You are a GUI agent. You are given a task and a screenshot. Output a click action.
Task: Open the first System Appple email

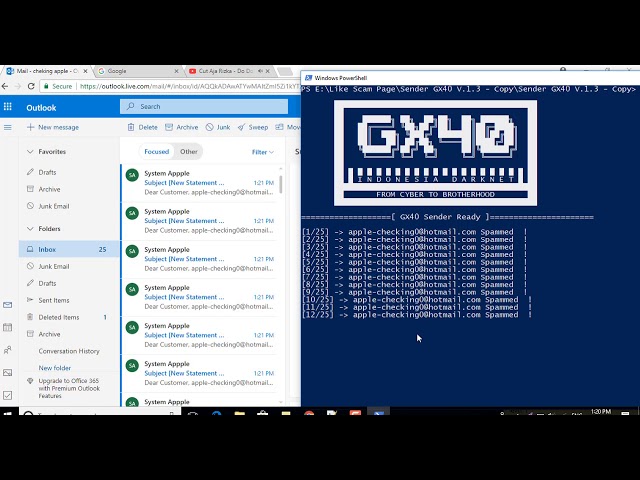coord(200,182)
